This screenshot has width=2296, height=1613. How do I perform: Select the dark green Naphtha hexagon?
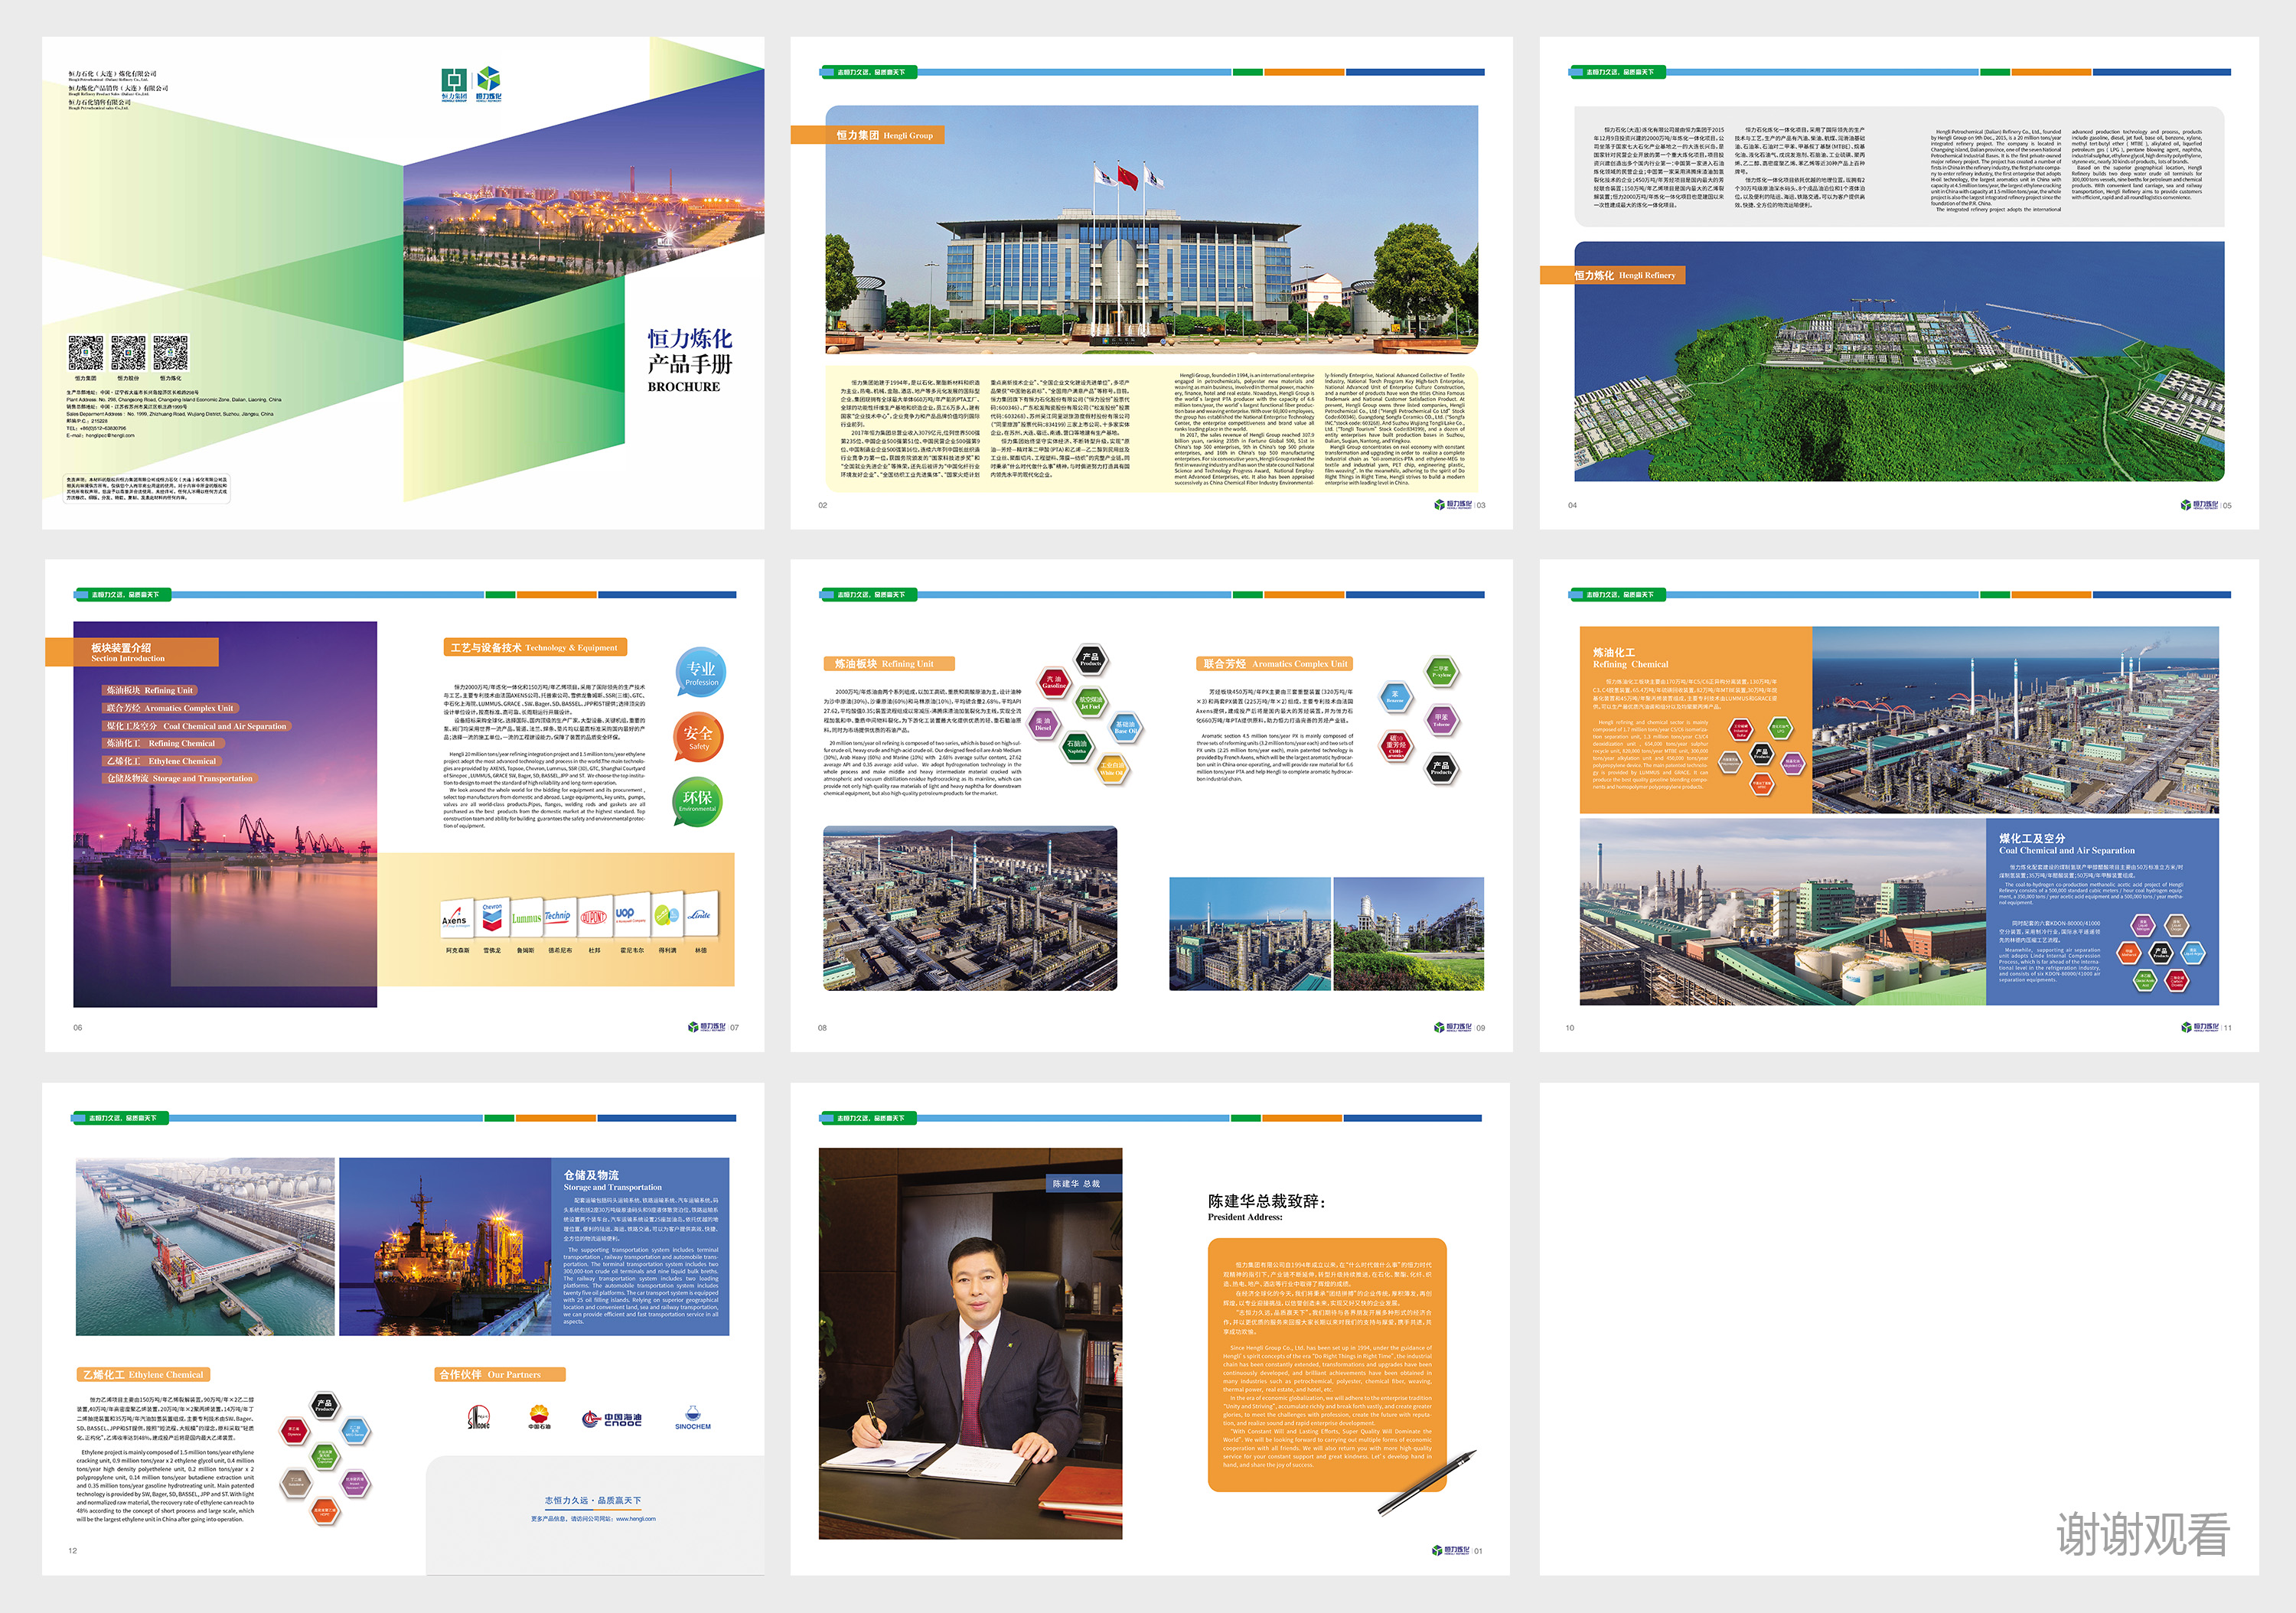tap(1077, 747)
